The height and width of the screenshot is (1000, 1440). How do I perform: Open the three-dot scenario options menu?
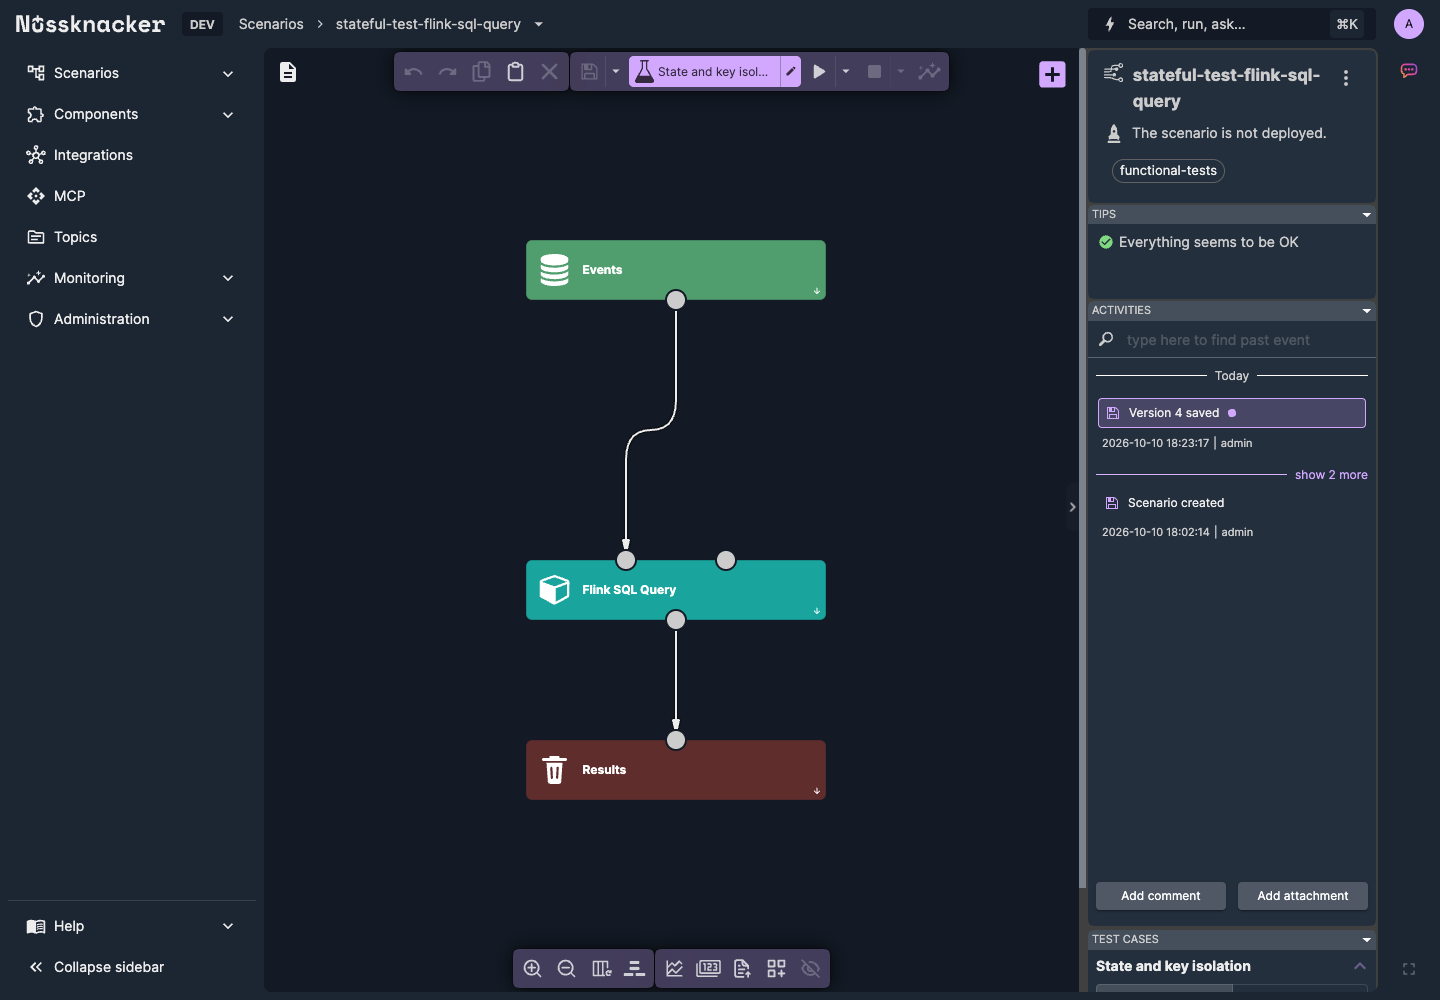click(1346, 78)
